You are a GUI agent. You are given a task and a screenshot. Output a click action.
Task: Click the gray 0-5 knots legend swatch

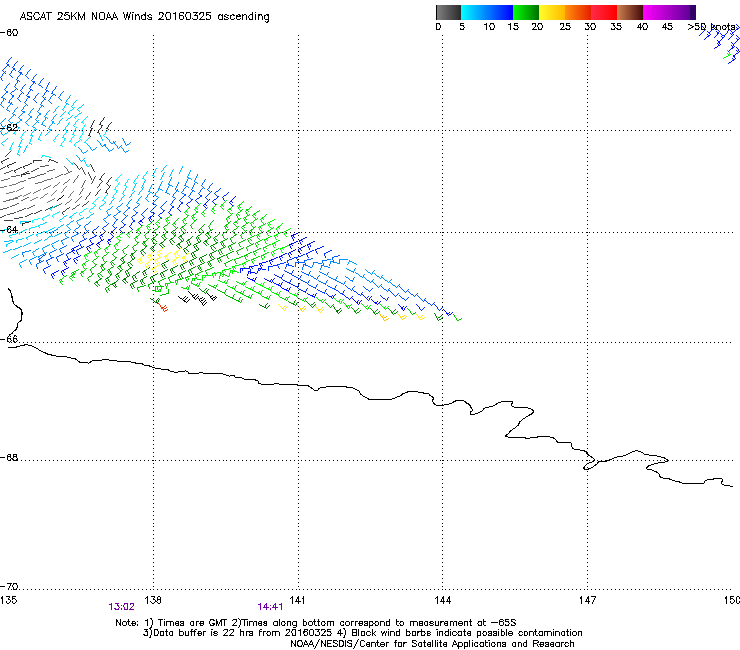pyautogui.click(x=448, y=12)
